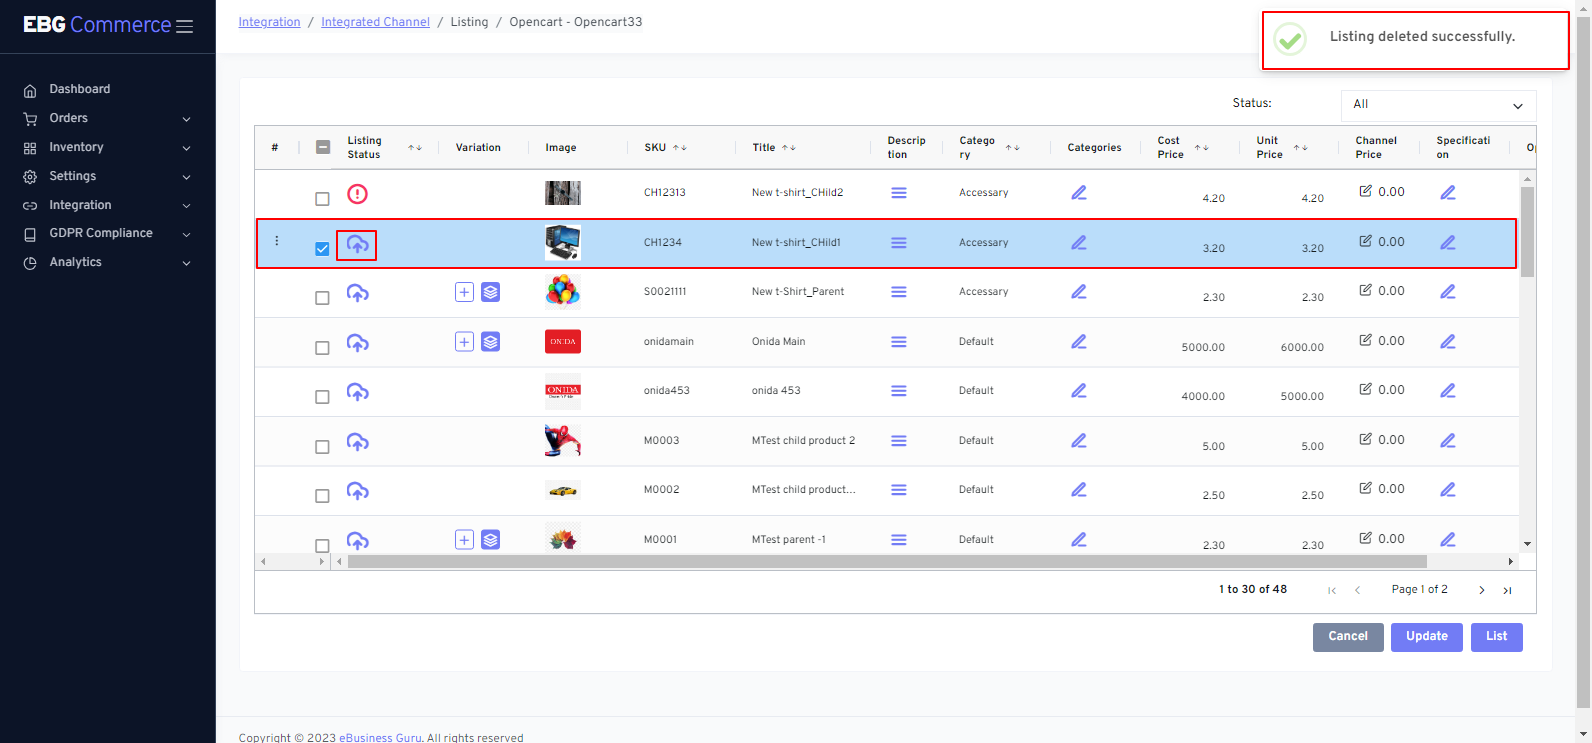Screen dimensions: 1592x743
Task: Click the hamburger menu icon beside EBG Commerce
Action: pyautogui.click(x=184, y=26)
